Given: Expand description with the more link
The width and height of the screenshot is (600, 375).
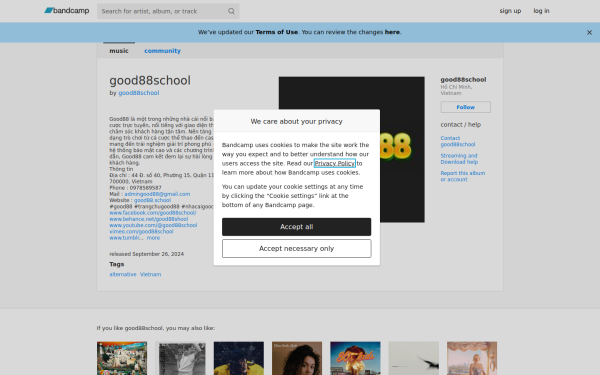Looking at the screenshot, I should 153,238.
